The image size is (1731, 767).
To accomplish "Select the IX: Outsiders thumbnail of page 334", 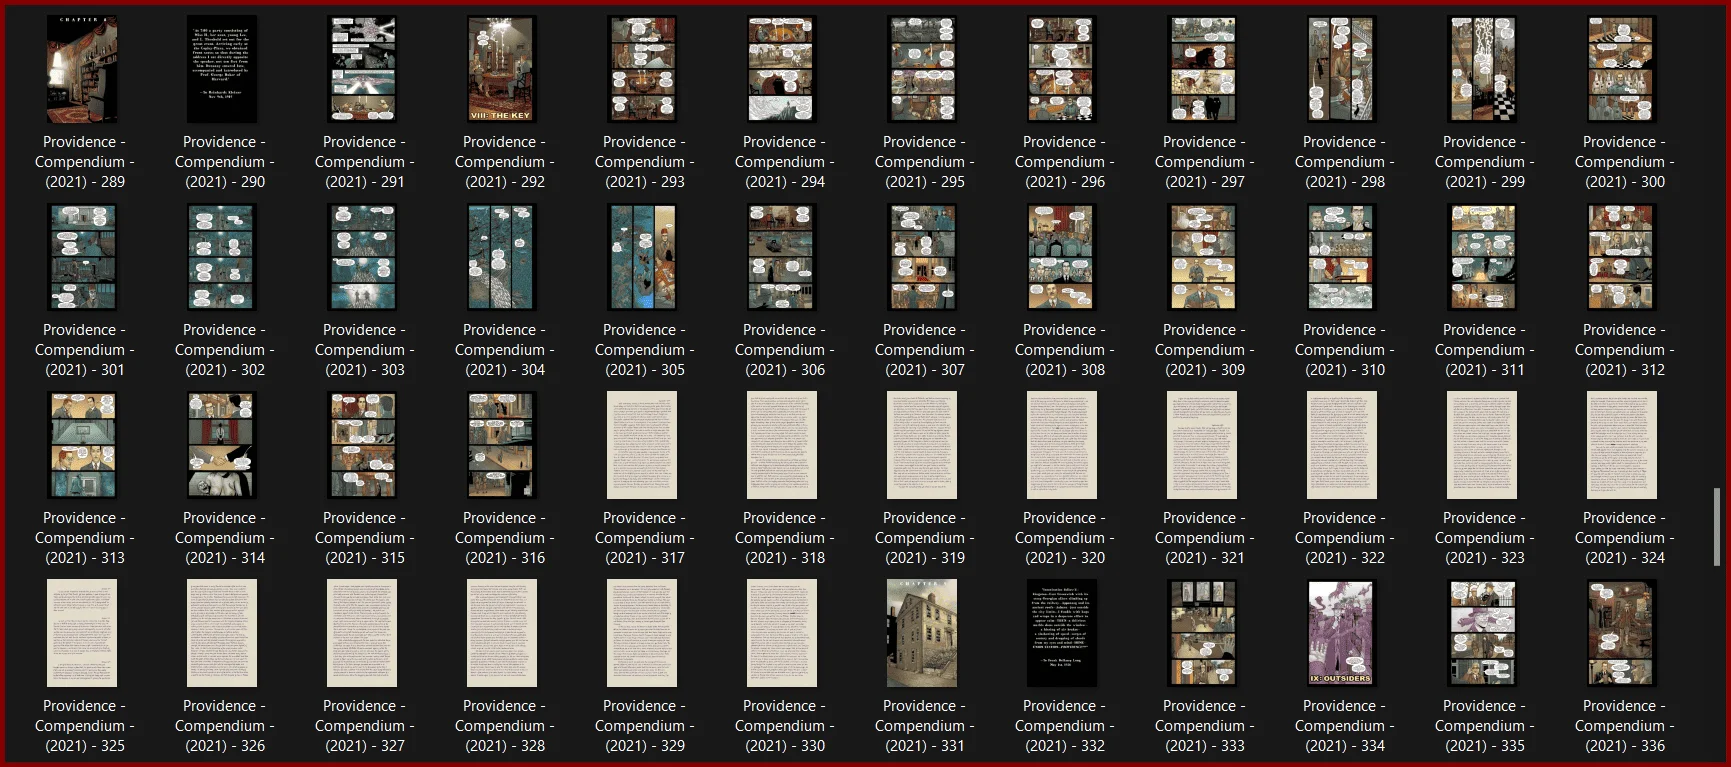I will [x=1342, y=633].
